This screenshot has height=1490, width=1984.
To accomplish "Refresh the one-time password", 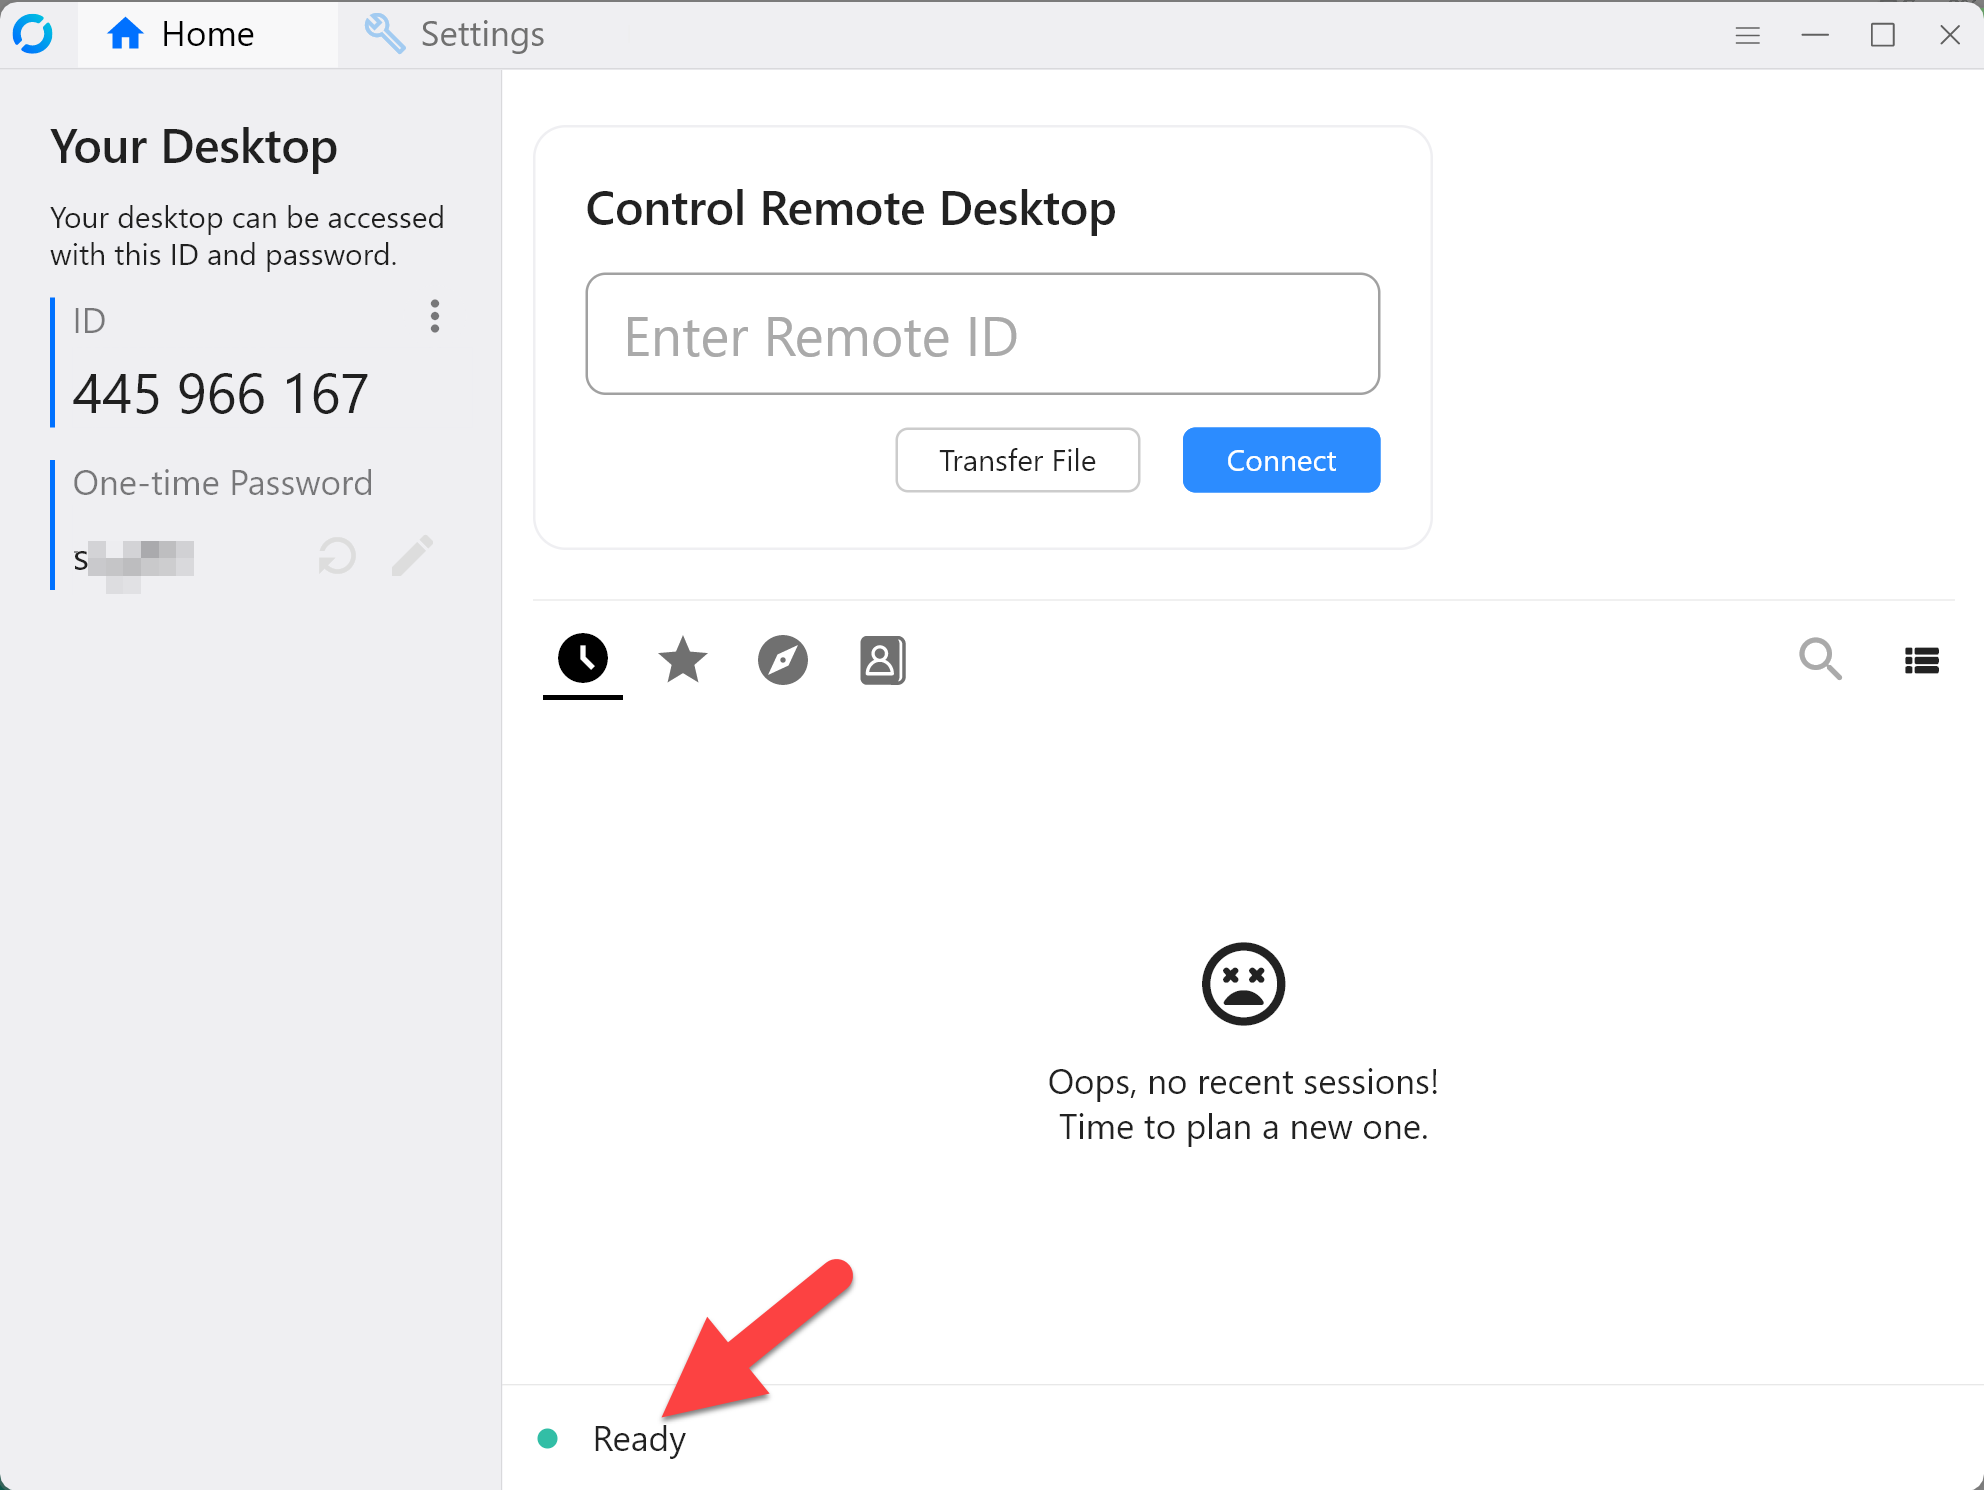I will [337, 556].
